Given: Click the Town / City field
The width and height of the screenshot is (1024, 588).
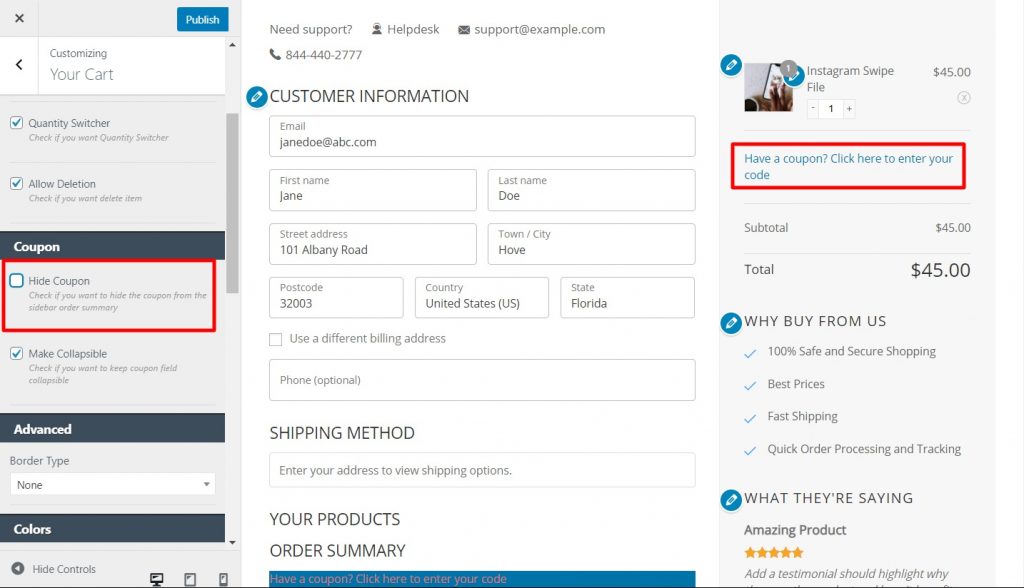Looking at the screenshot, I should coord(592,244).
